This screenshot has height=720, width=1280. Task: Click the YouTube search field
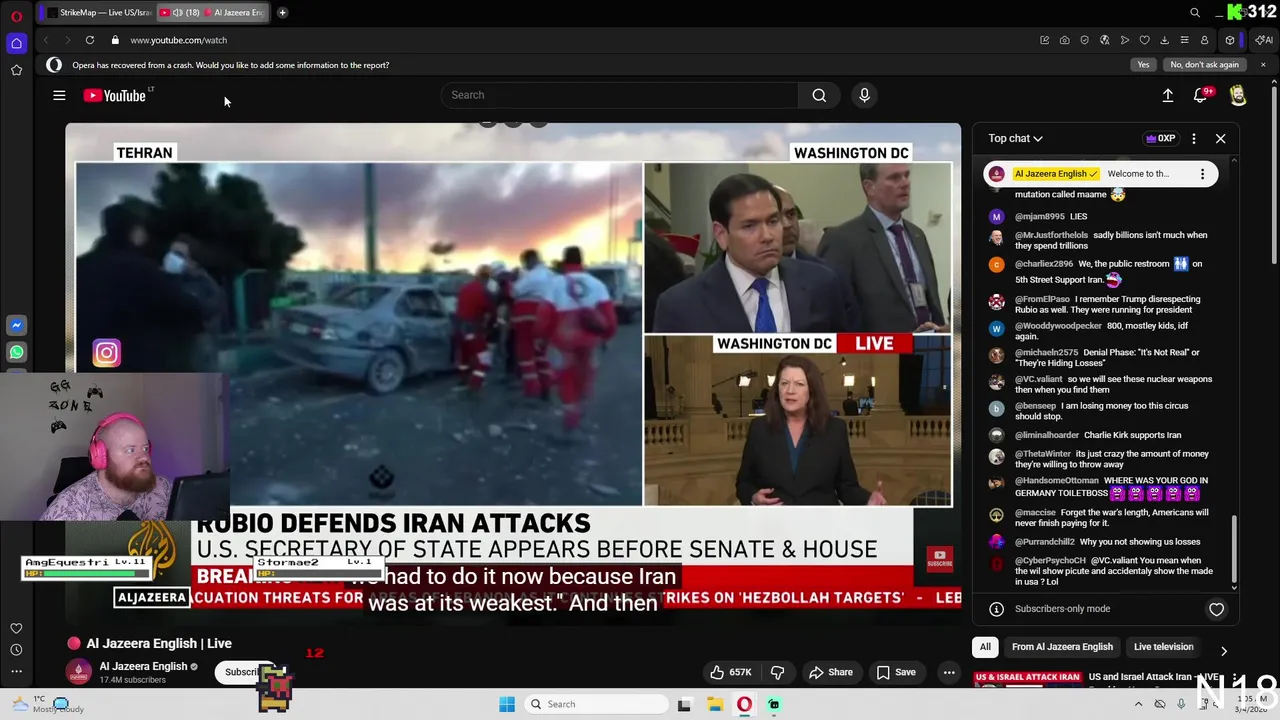pos(620,95)
